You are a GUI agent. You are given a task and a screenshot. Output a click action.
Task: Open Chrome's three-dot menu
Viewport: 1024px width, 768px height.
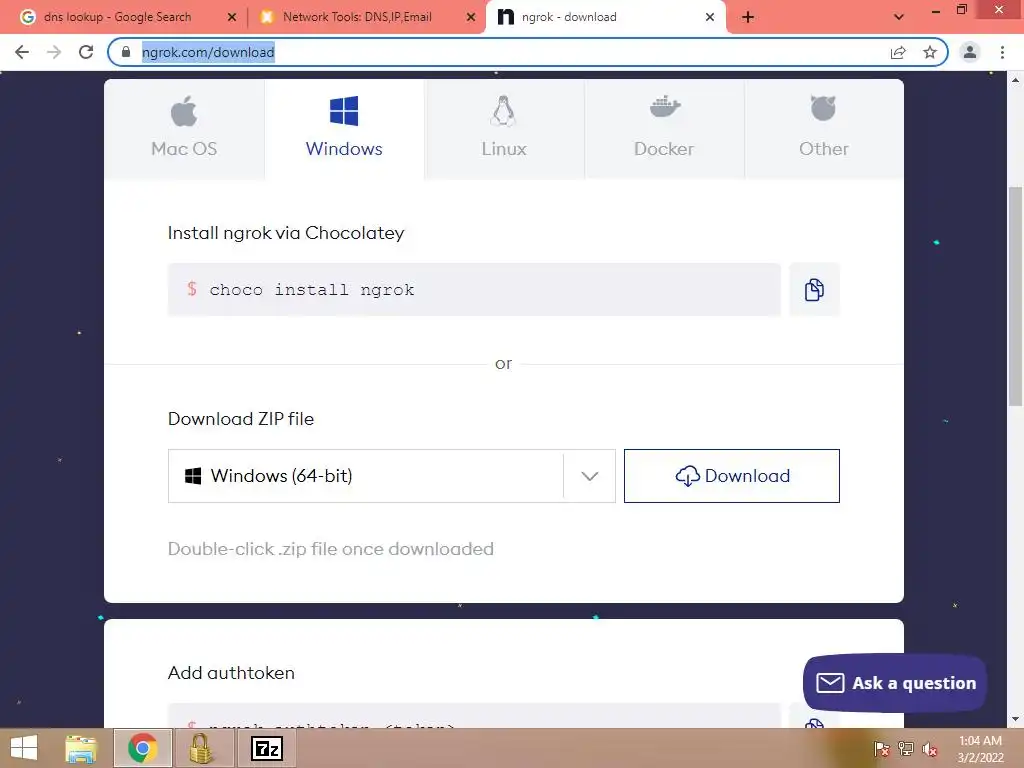point(1002,52)
